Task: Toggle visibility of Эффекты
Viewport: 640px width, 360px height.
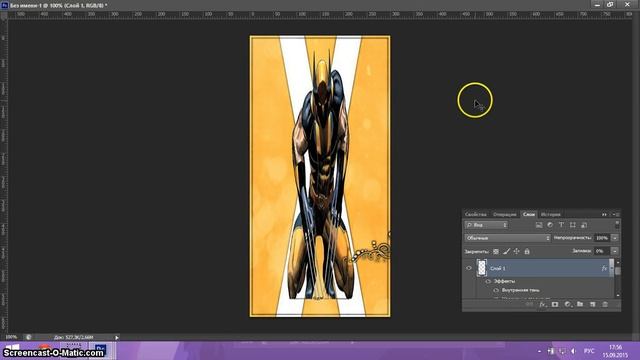Action: 488,281
